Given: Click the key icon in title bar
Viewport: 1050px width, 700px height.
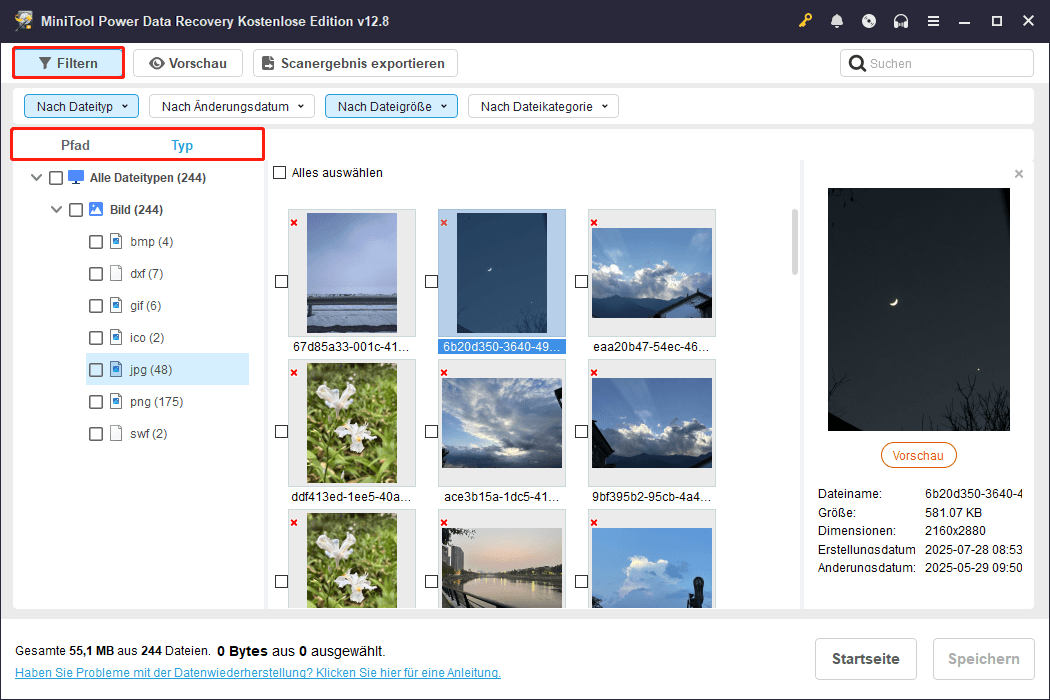Looking at the screenshot, I should click(805, 21).
